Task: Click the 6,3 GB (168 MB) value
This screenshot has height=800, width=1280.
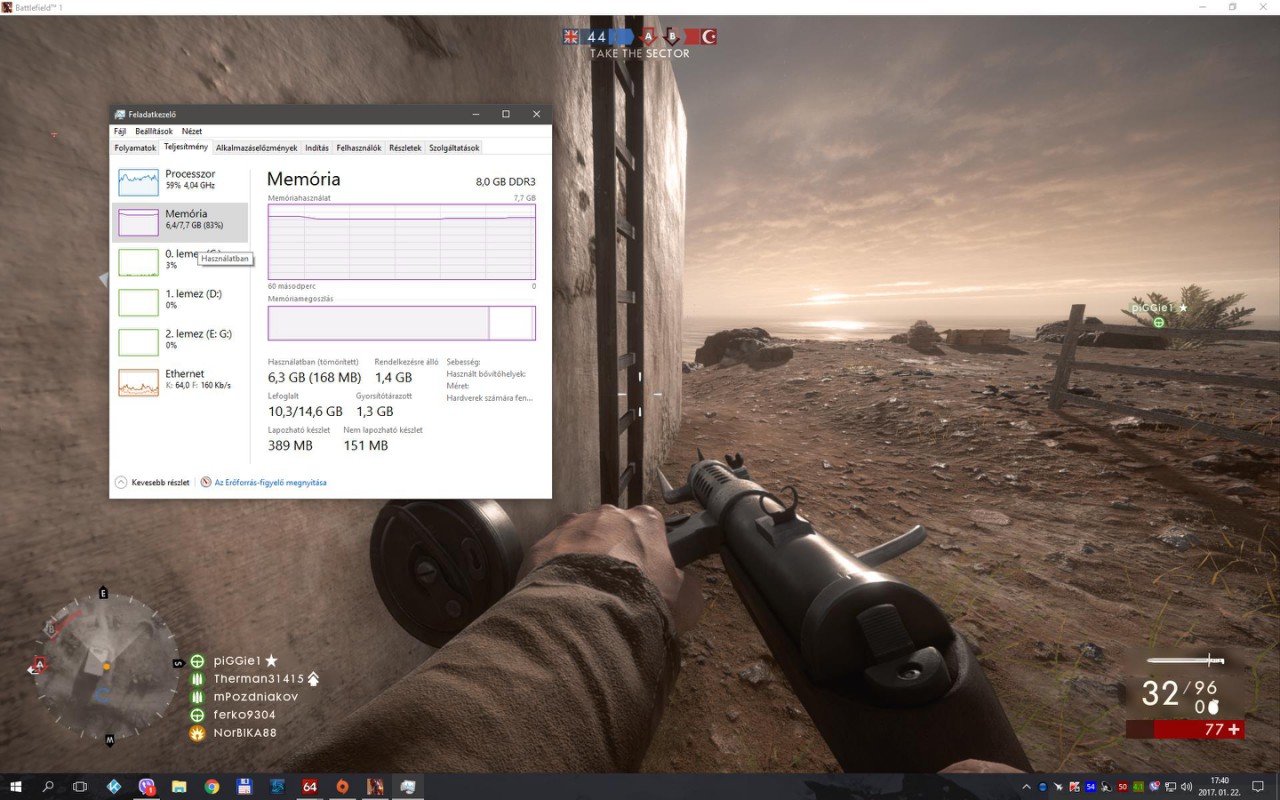Action: (314, 377)
